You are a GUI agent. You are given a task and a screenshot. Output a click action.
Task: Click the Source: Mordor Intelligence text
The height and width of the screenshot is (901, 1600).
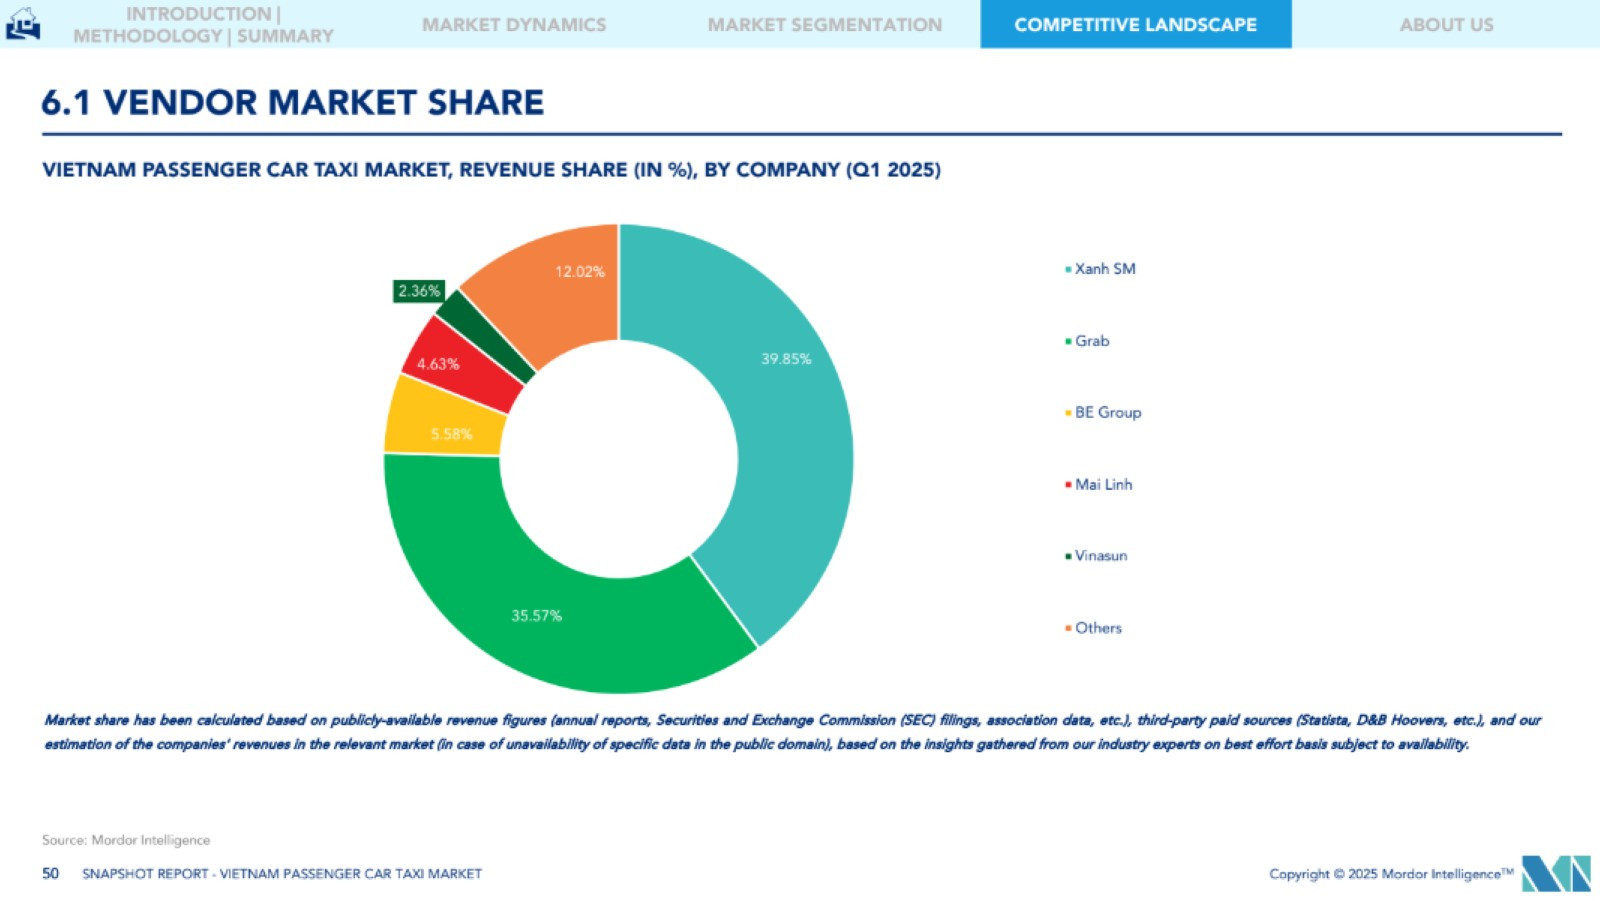[126, 840]
